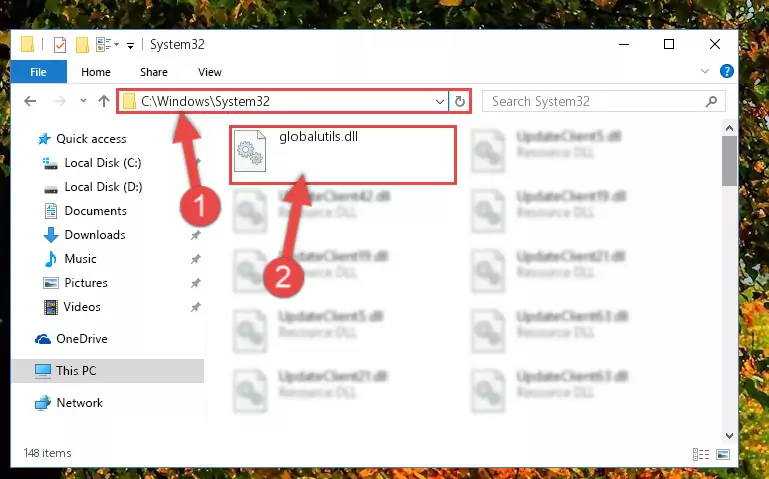Click the vertical scrollbar thumb
The height and width of the screenshot is (479, 769).
[729, 161]
